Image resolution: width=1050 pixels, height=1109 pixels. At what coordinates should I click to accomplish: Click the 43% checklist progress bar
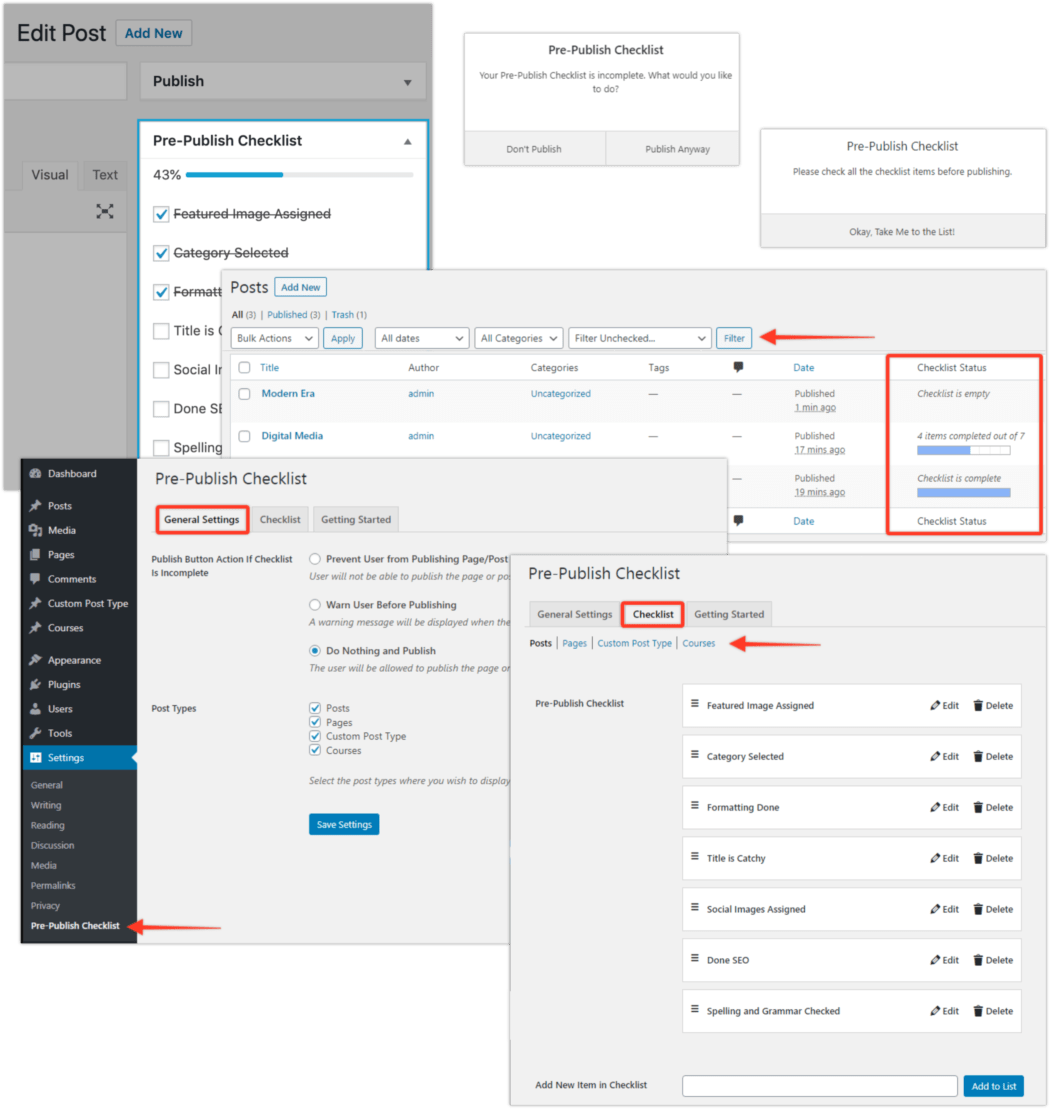[300, 175]
